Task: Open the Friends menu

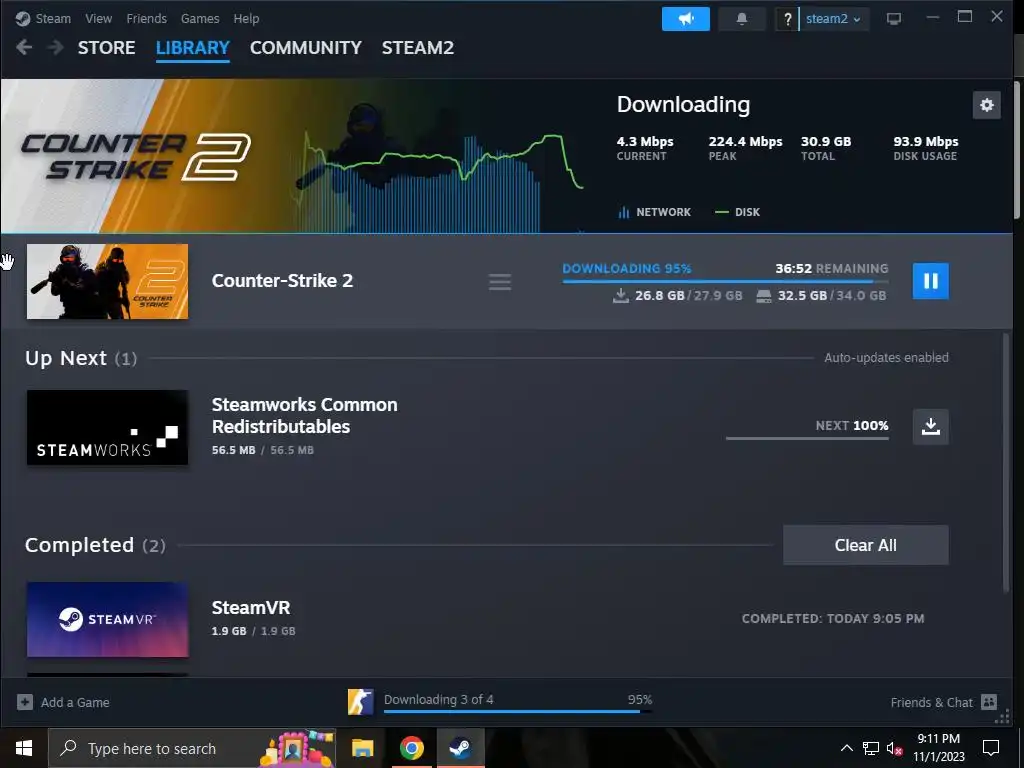Action: point(146,18)
